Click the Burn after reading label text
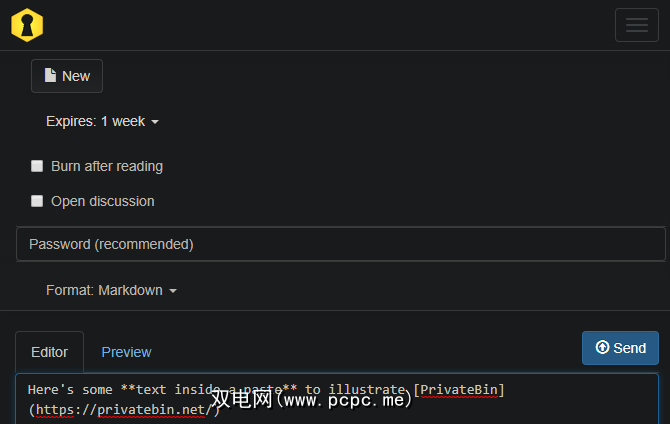Screen dimensions: 670x424 tap(107, 166)
